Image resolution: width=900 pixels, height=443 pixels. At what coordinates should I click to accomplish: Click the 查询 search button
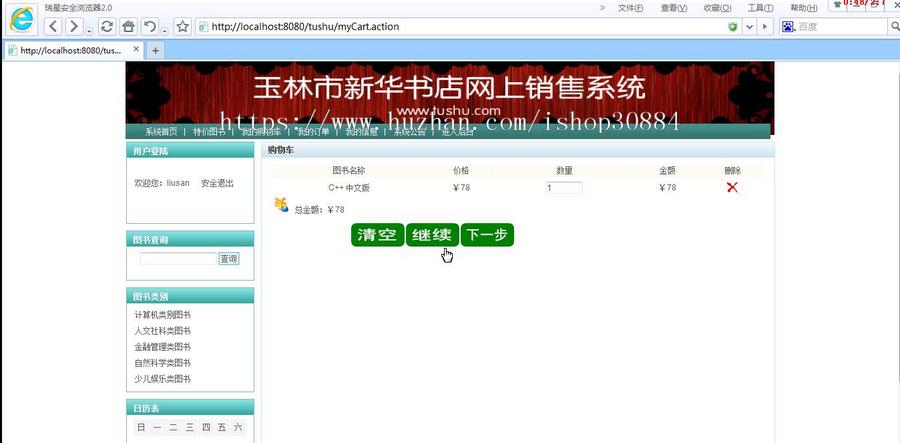pos(228,259)
